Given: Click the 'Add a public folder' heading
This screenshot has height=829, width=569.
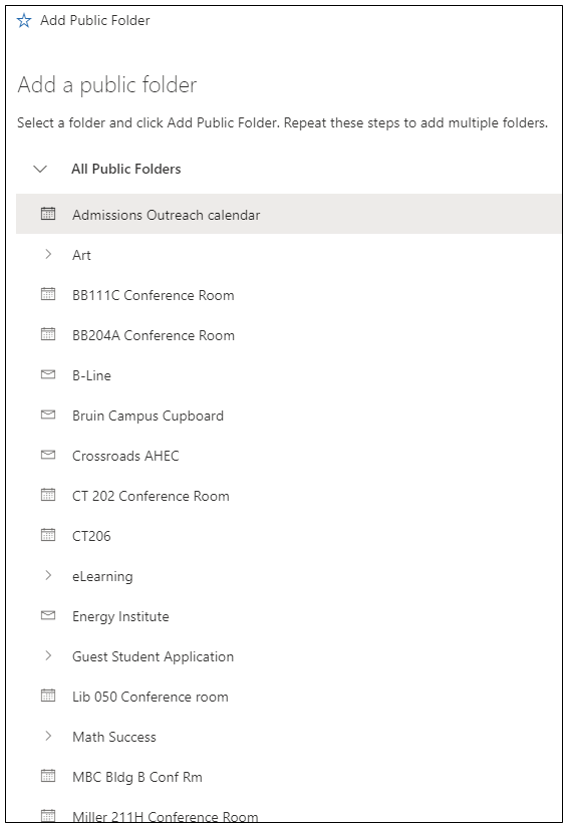Looking at the screenshot, I should click(x=107, y=85).
